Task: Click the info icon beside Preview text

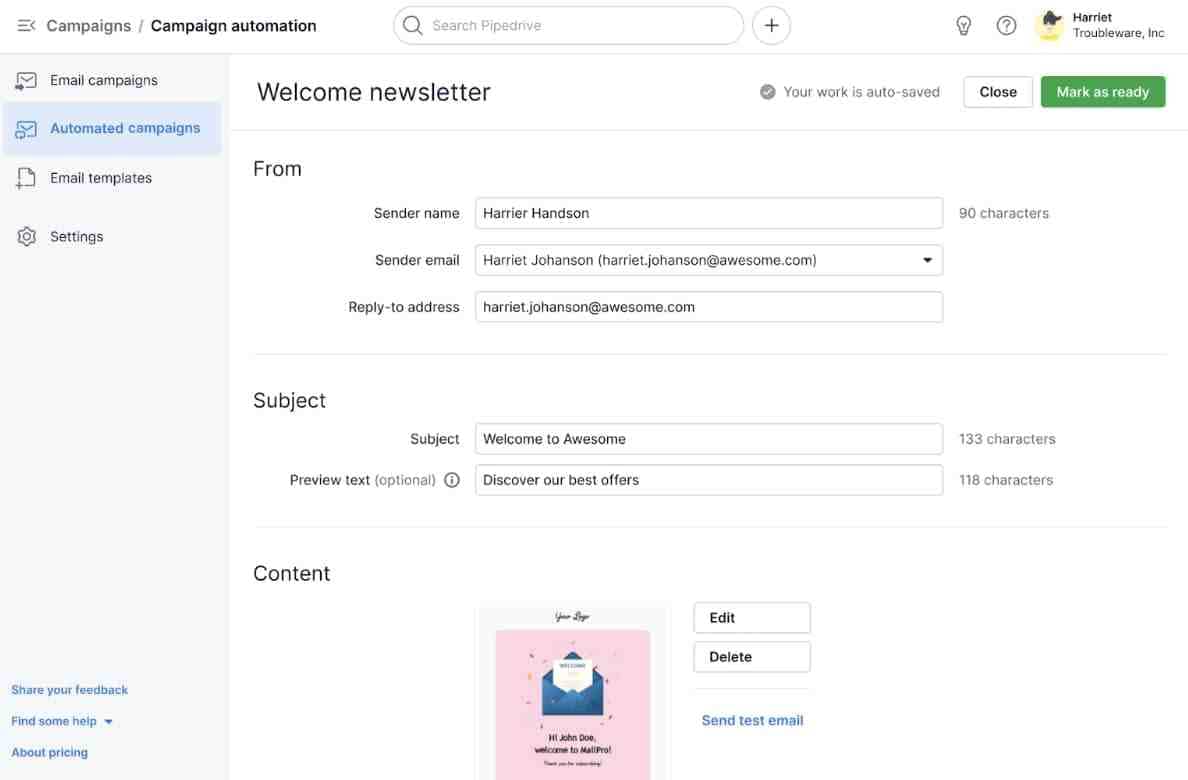Action: point(452,480)
